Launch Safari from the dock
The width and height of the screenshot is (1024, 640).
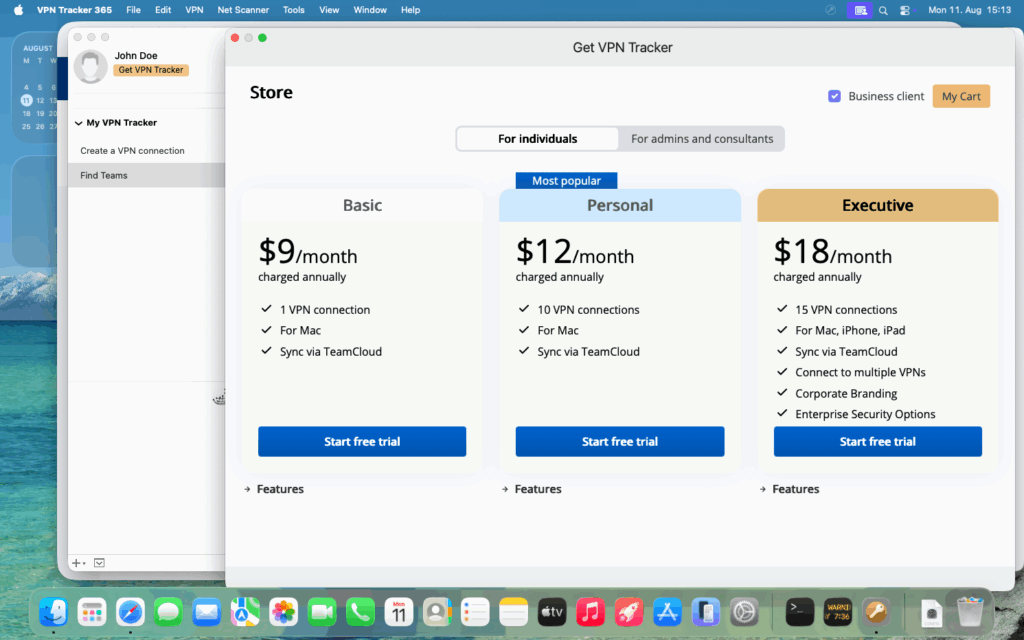coord(130,612)
